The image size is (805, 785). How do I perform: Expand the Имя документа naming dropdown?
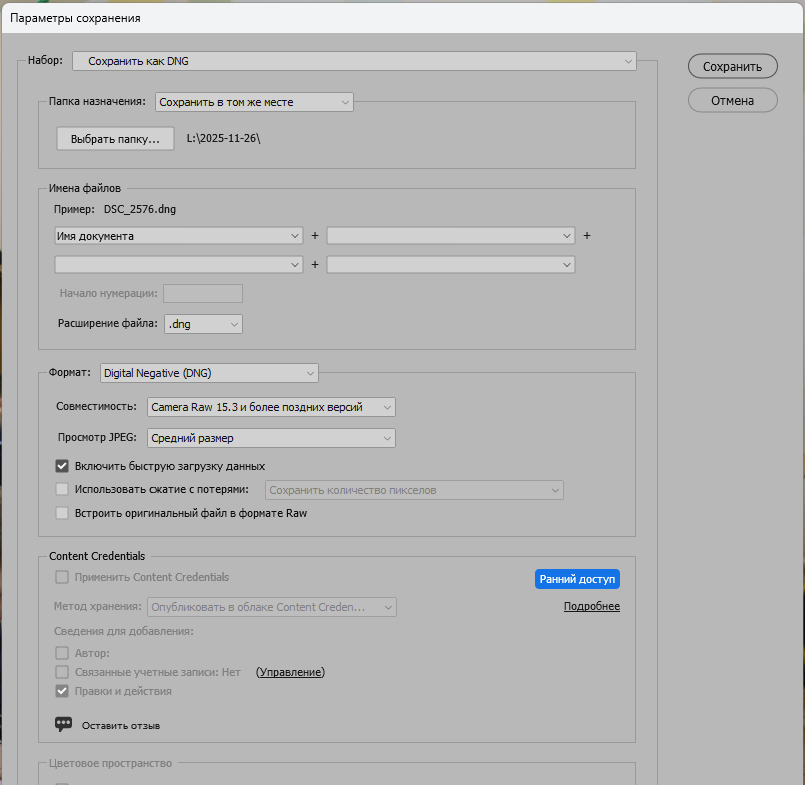(x=179, y=236)
